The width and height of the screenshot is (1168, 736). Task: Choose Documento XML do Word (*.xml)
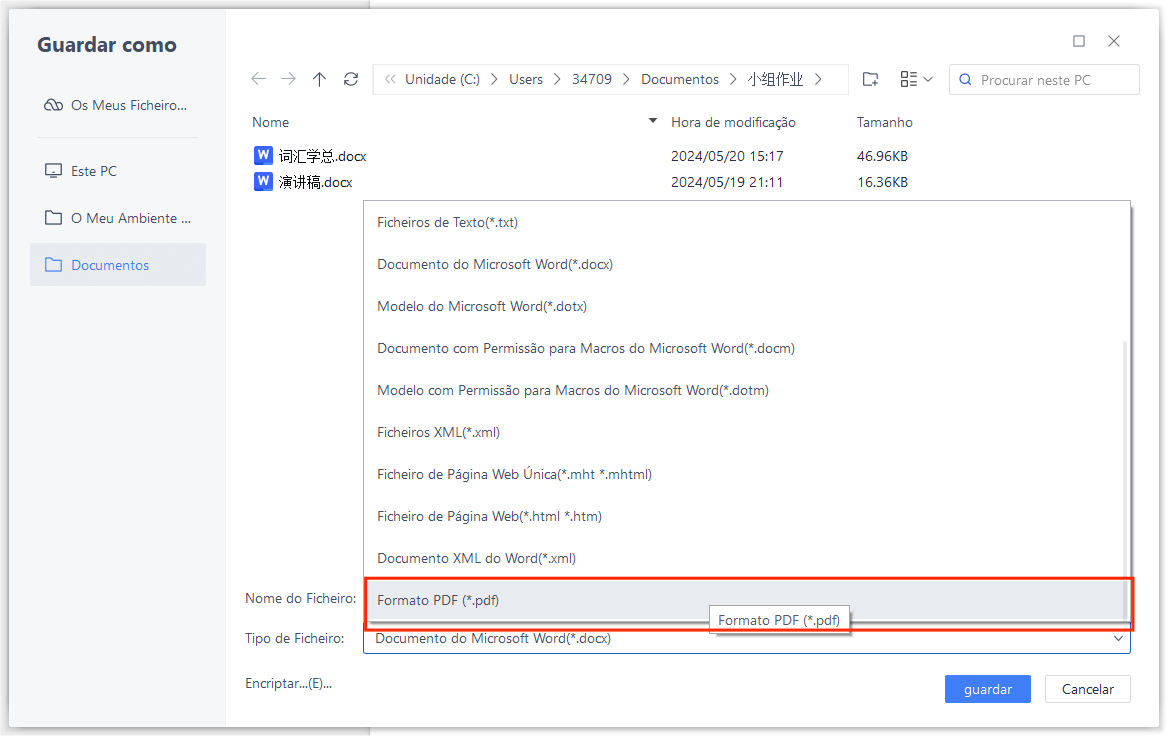click(743, 558)
